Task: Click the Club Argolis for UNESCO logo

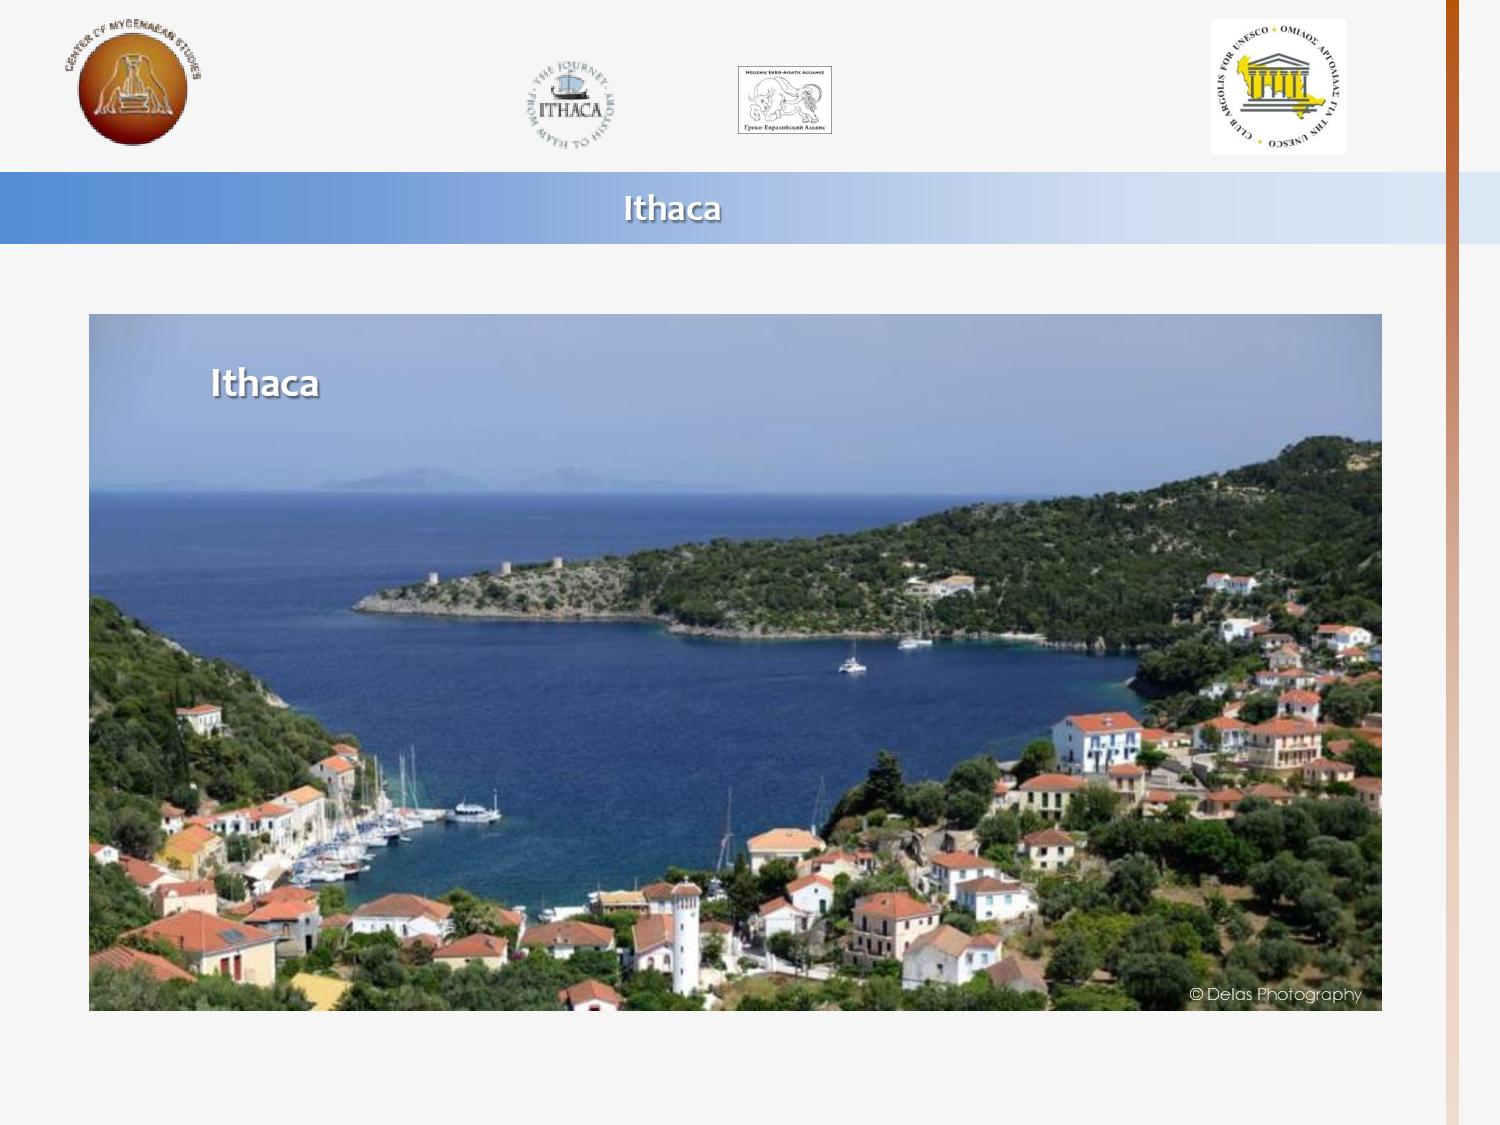Action: 1278,87
